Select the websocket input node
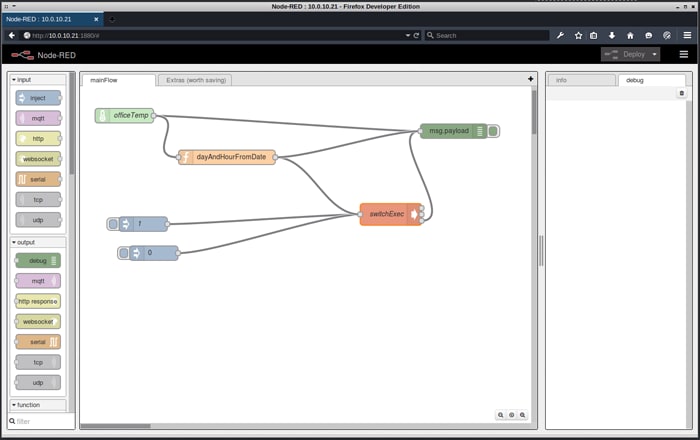This screenshot has width=700, height=440. [x=38, y=159]
